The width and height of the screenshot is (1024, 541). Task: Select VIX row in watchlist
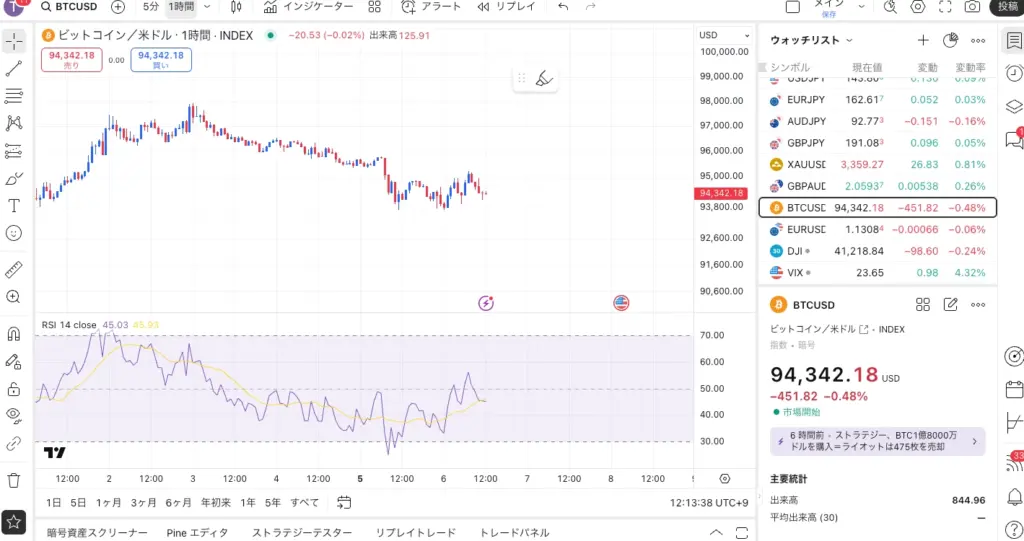(878, 273)
